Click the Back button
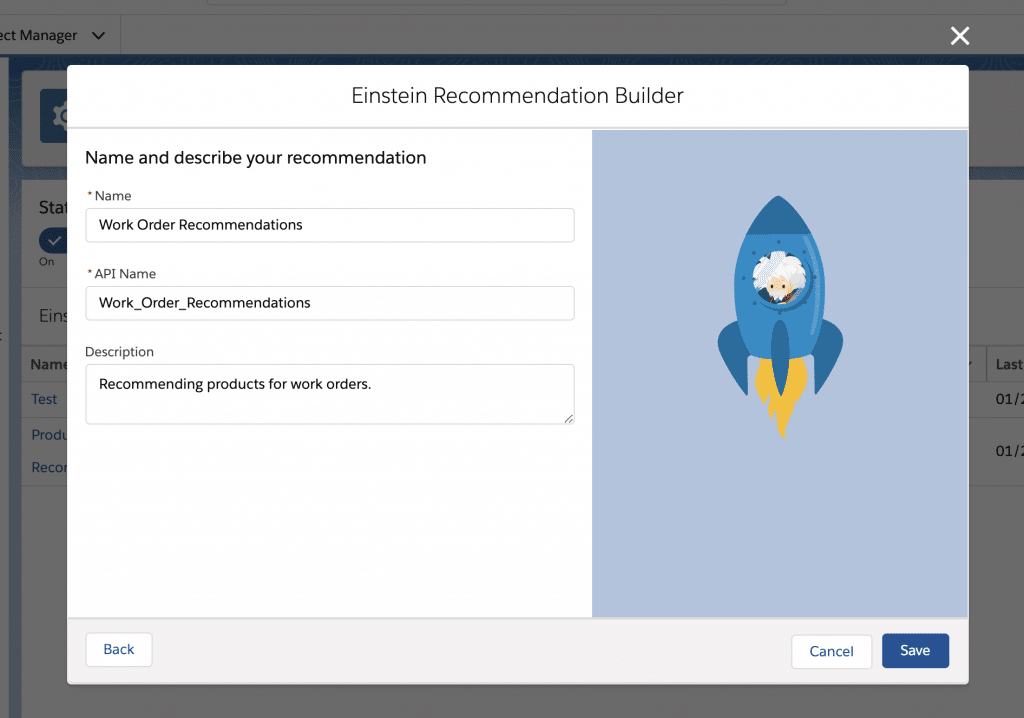This screenshot has width=1024, height=718. coord(118,649)
